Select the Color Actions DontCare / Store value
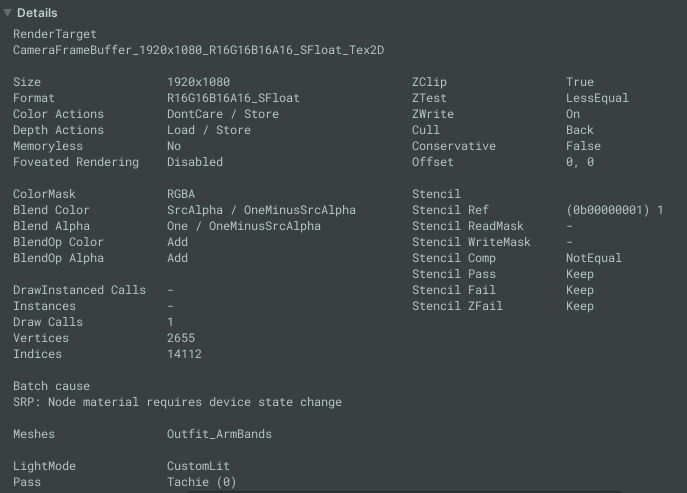The width and height of the screenshot is (687, 493). [223, 114]
